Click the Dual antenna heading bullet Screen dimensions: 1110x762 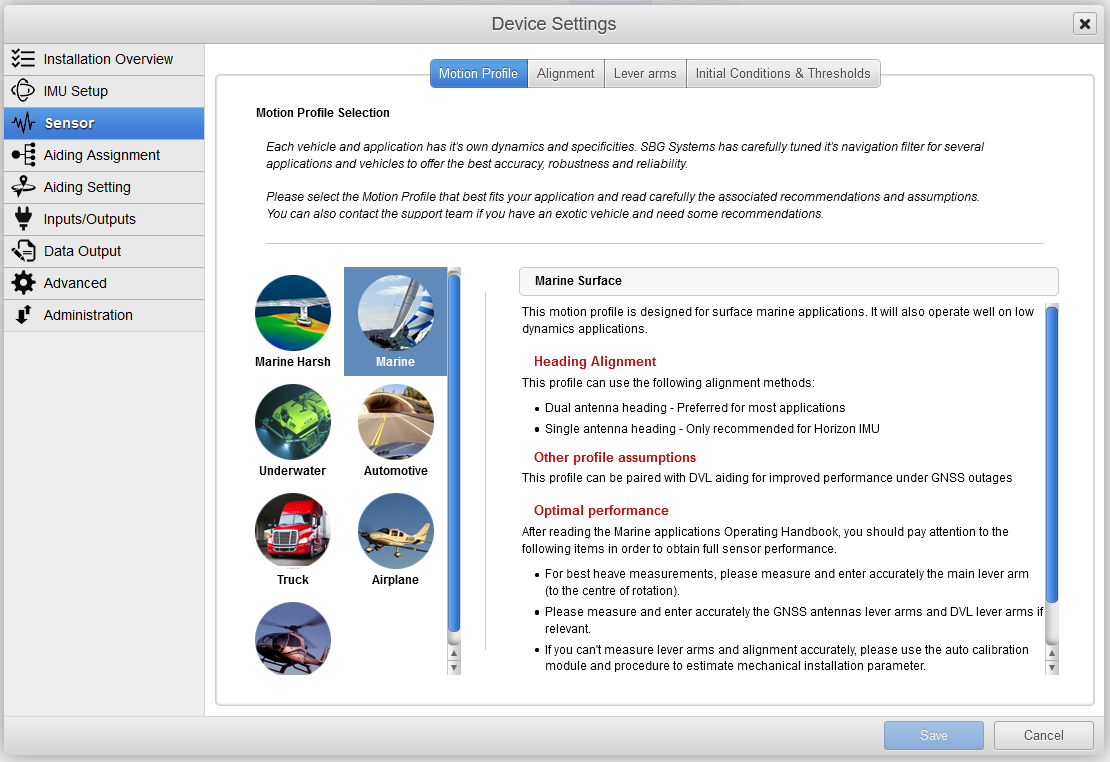[x=694, y=408]
